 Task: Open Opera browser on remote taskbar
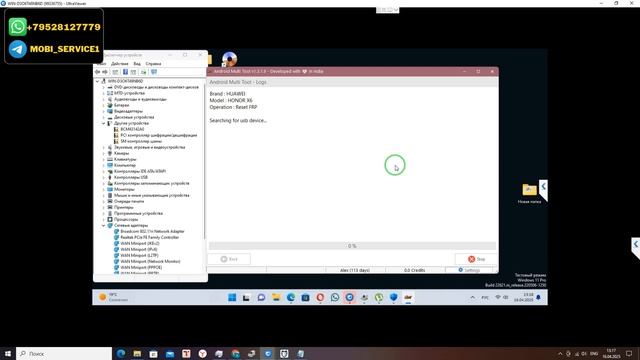(x=320, y=298)
